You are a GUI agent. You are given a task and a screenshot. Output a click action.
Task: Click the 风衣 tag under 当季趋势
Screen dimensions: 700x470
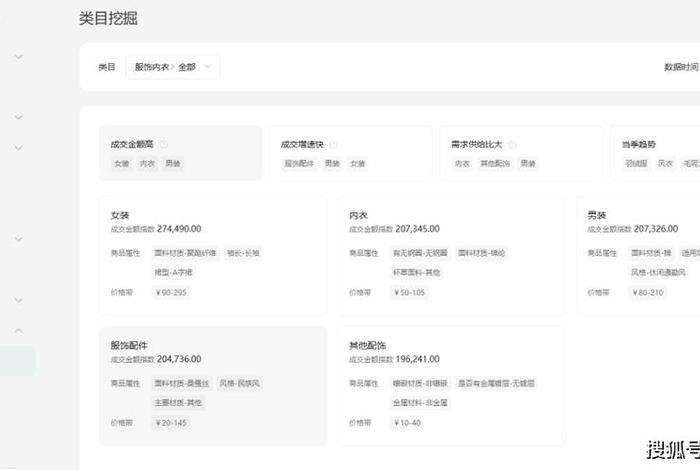tap(665, 164)
